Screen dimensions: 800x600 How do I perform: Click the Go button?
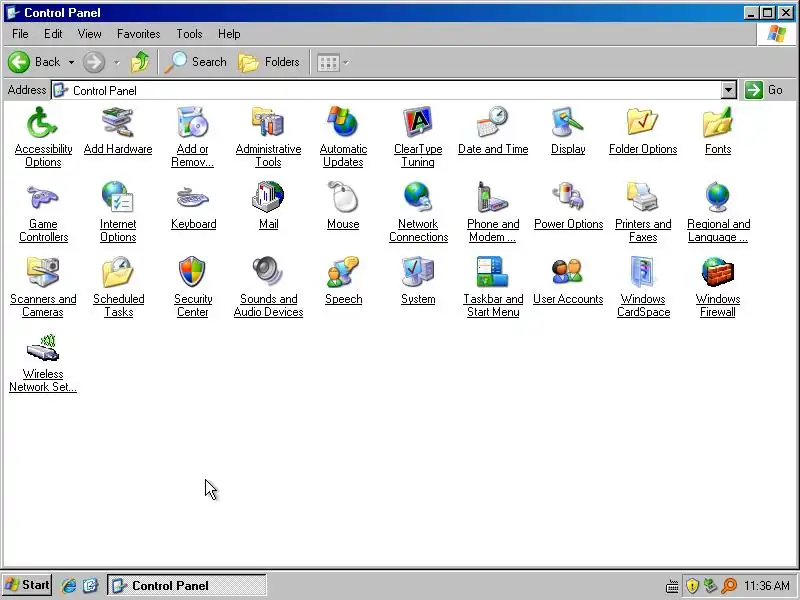764,90
